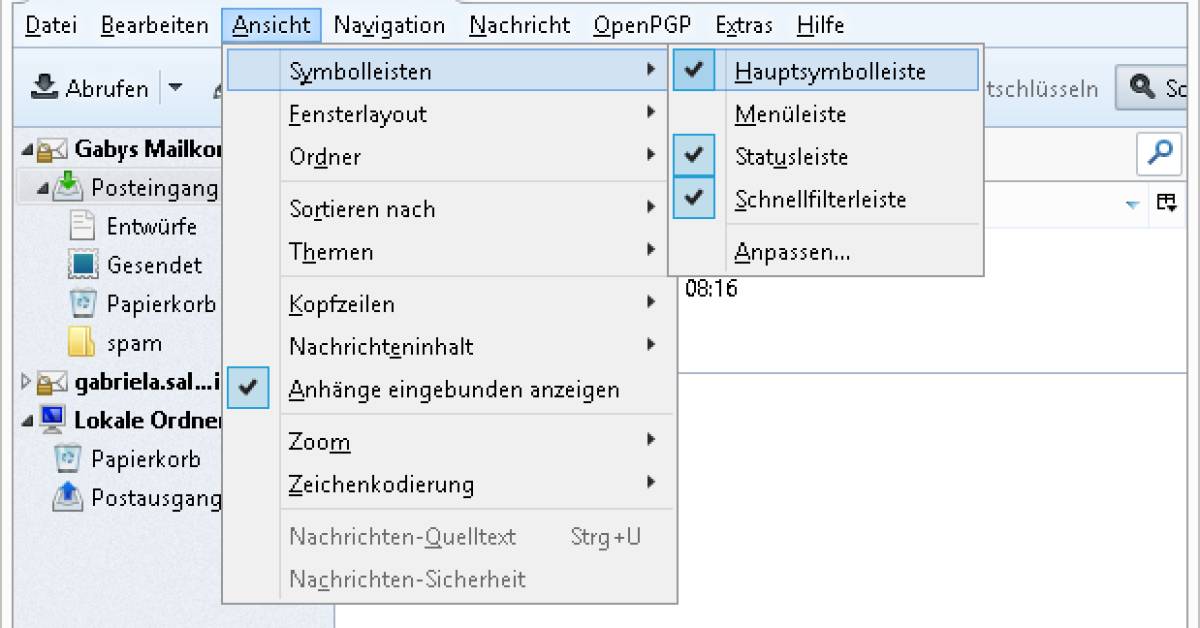This screenshot has height=628, width=1200.
Task: Open the Nachrichteninhalt submenu
Action: point(449,347)
